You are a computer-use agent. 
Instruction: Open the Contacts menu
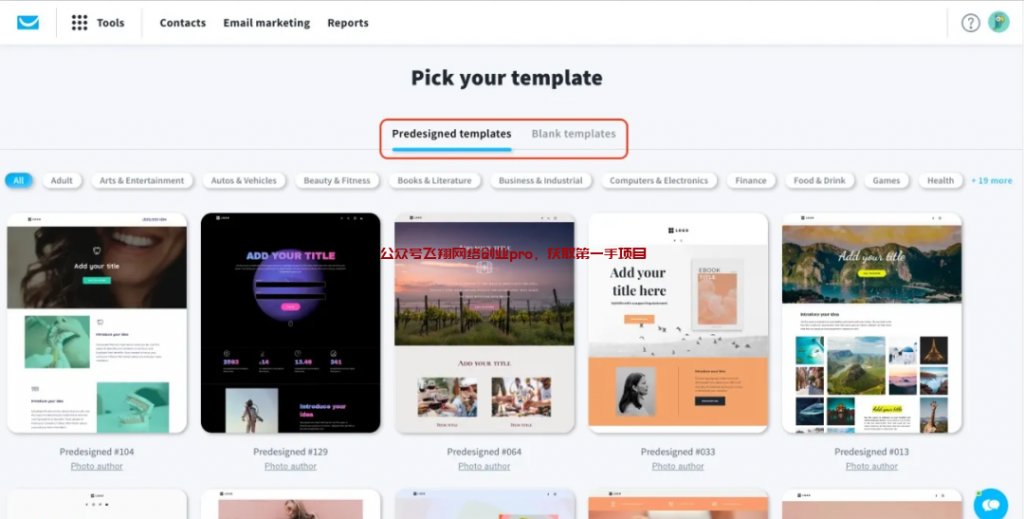pos(183,23)
